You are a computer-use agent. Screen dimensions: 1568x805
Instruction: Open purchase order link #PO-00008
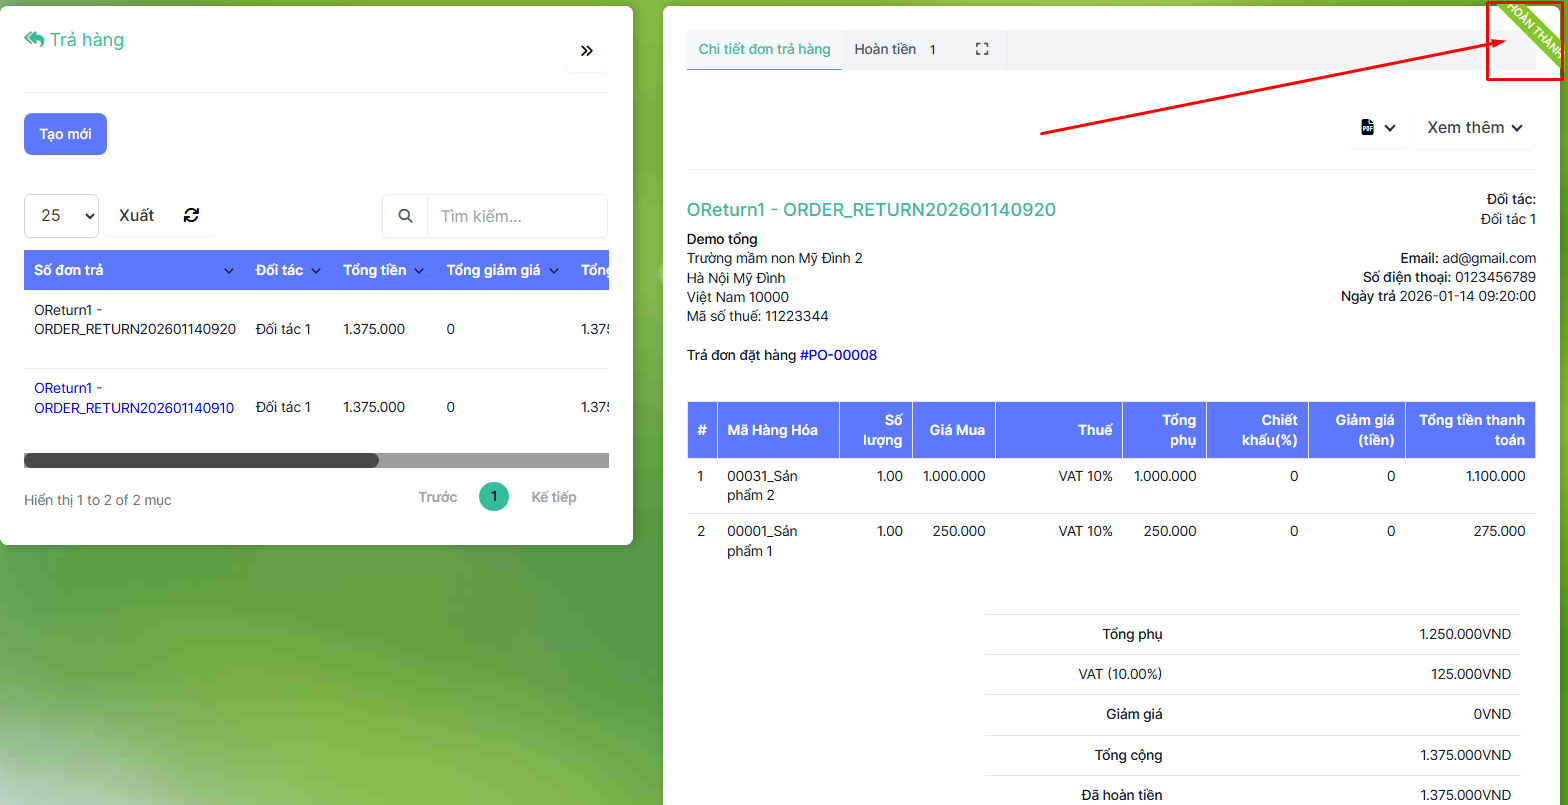838,355
